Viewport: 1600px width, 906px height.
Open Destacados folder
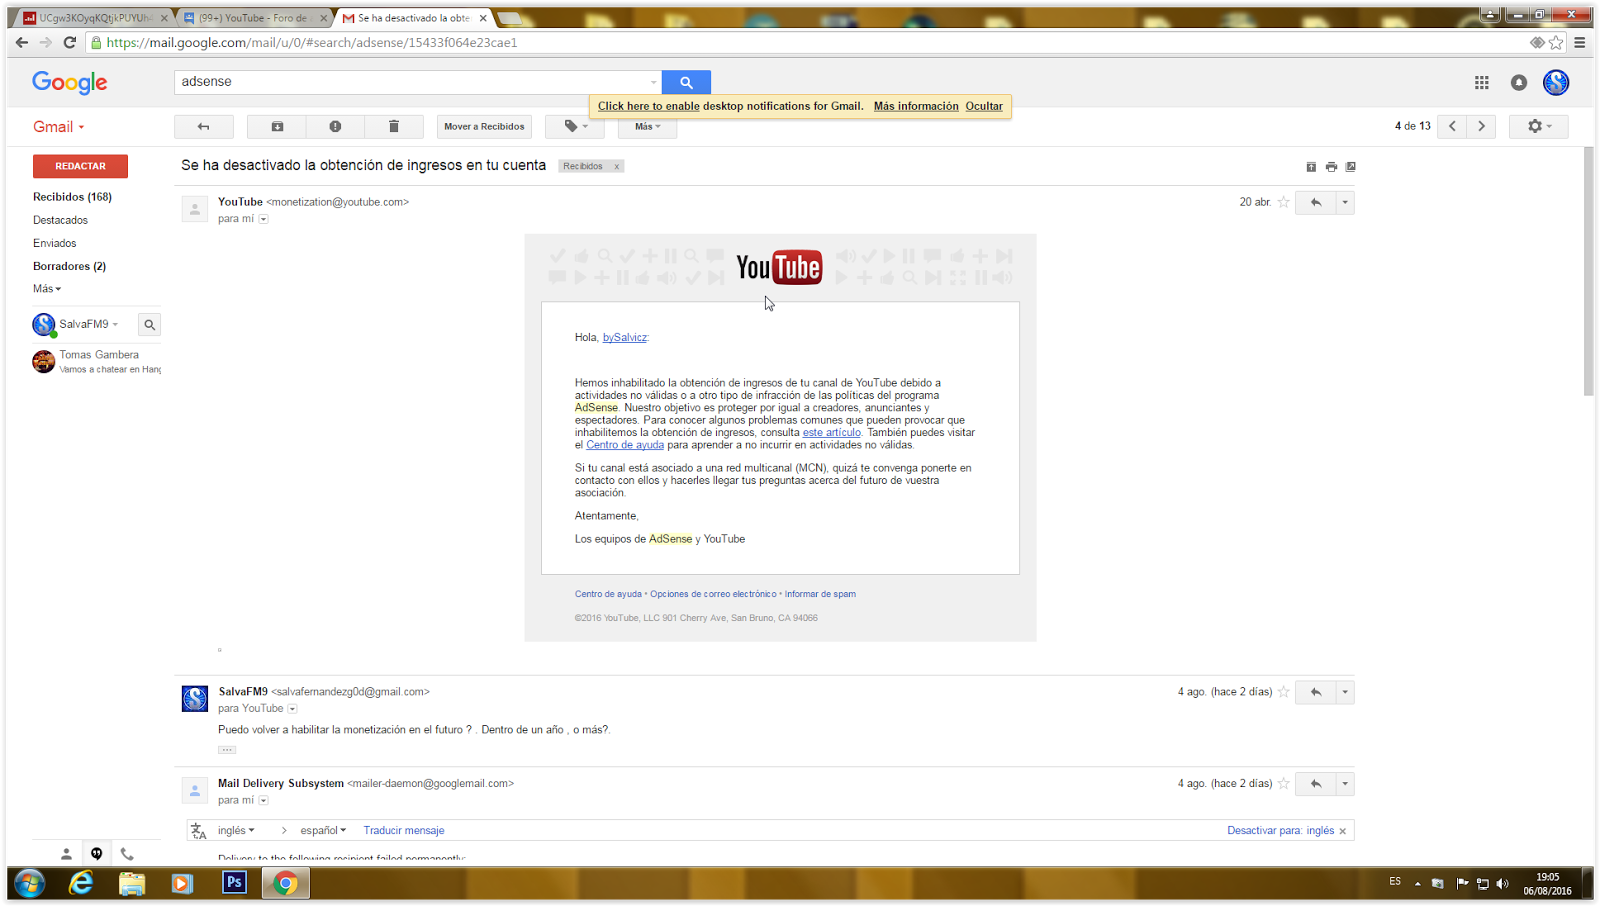(x=60, y=220)
